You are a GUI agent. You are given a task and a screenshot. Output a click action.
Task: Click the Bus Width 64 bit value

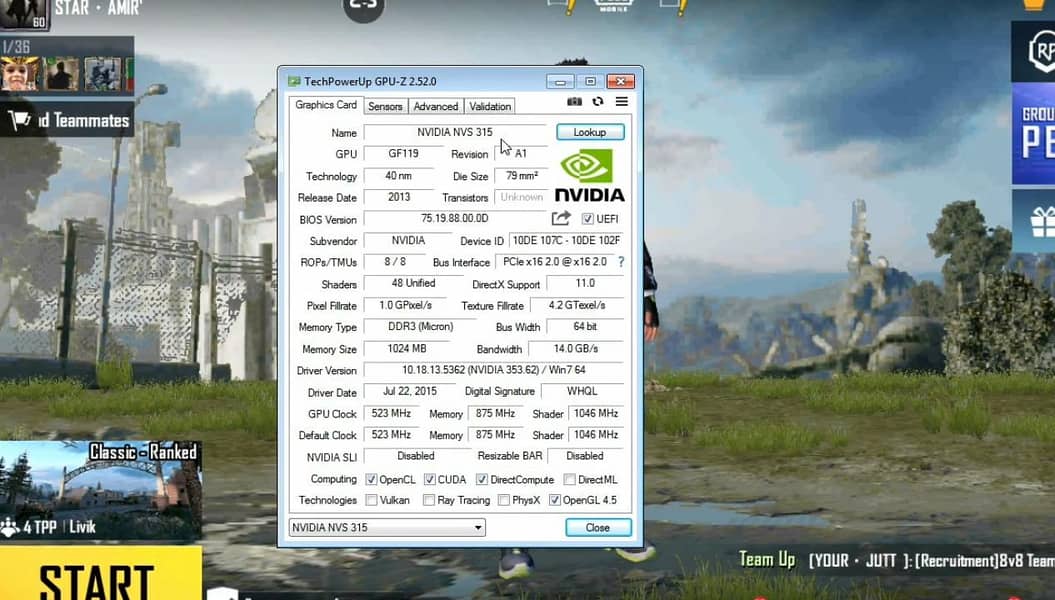click(x=585, y=327)
